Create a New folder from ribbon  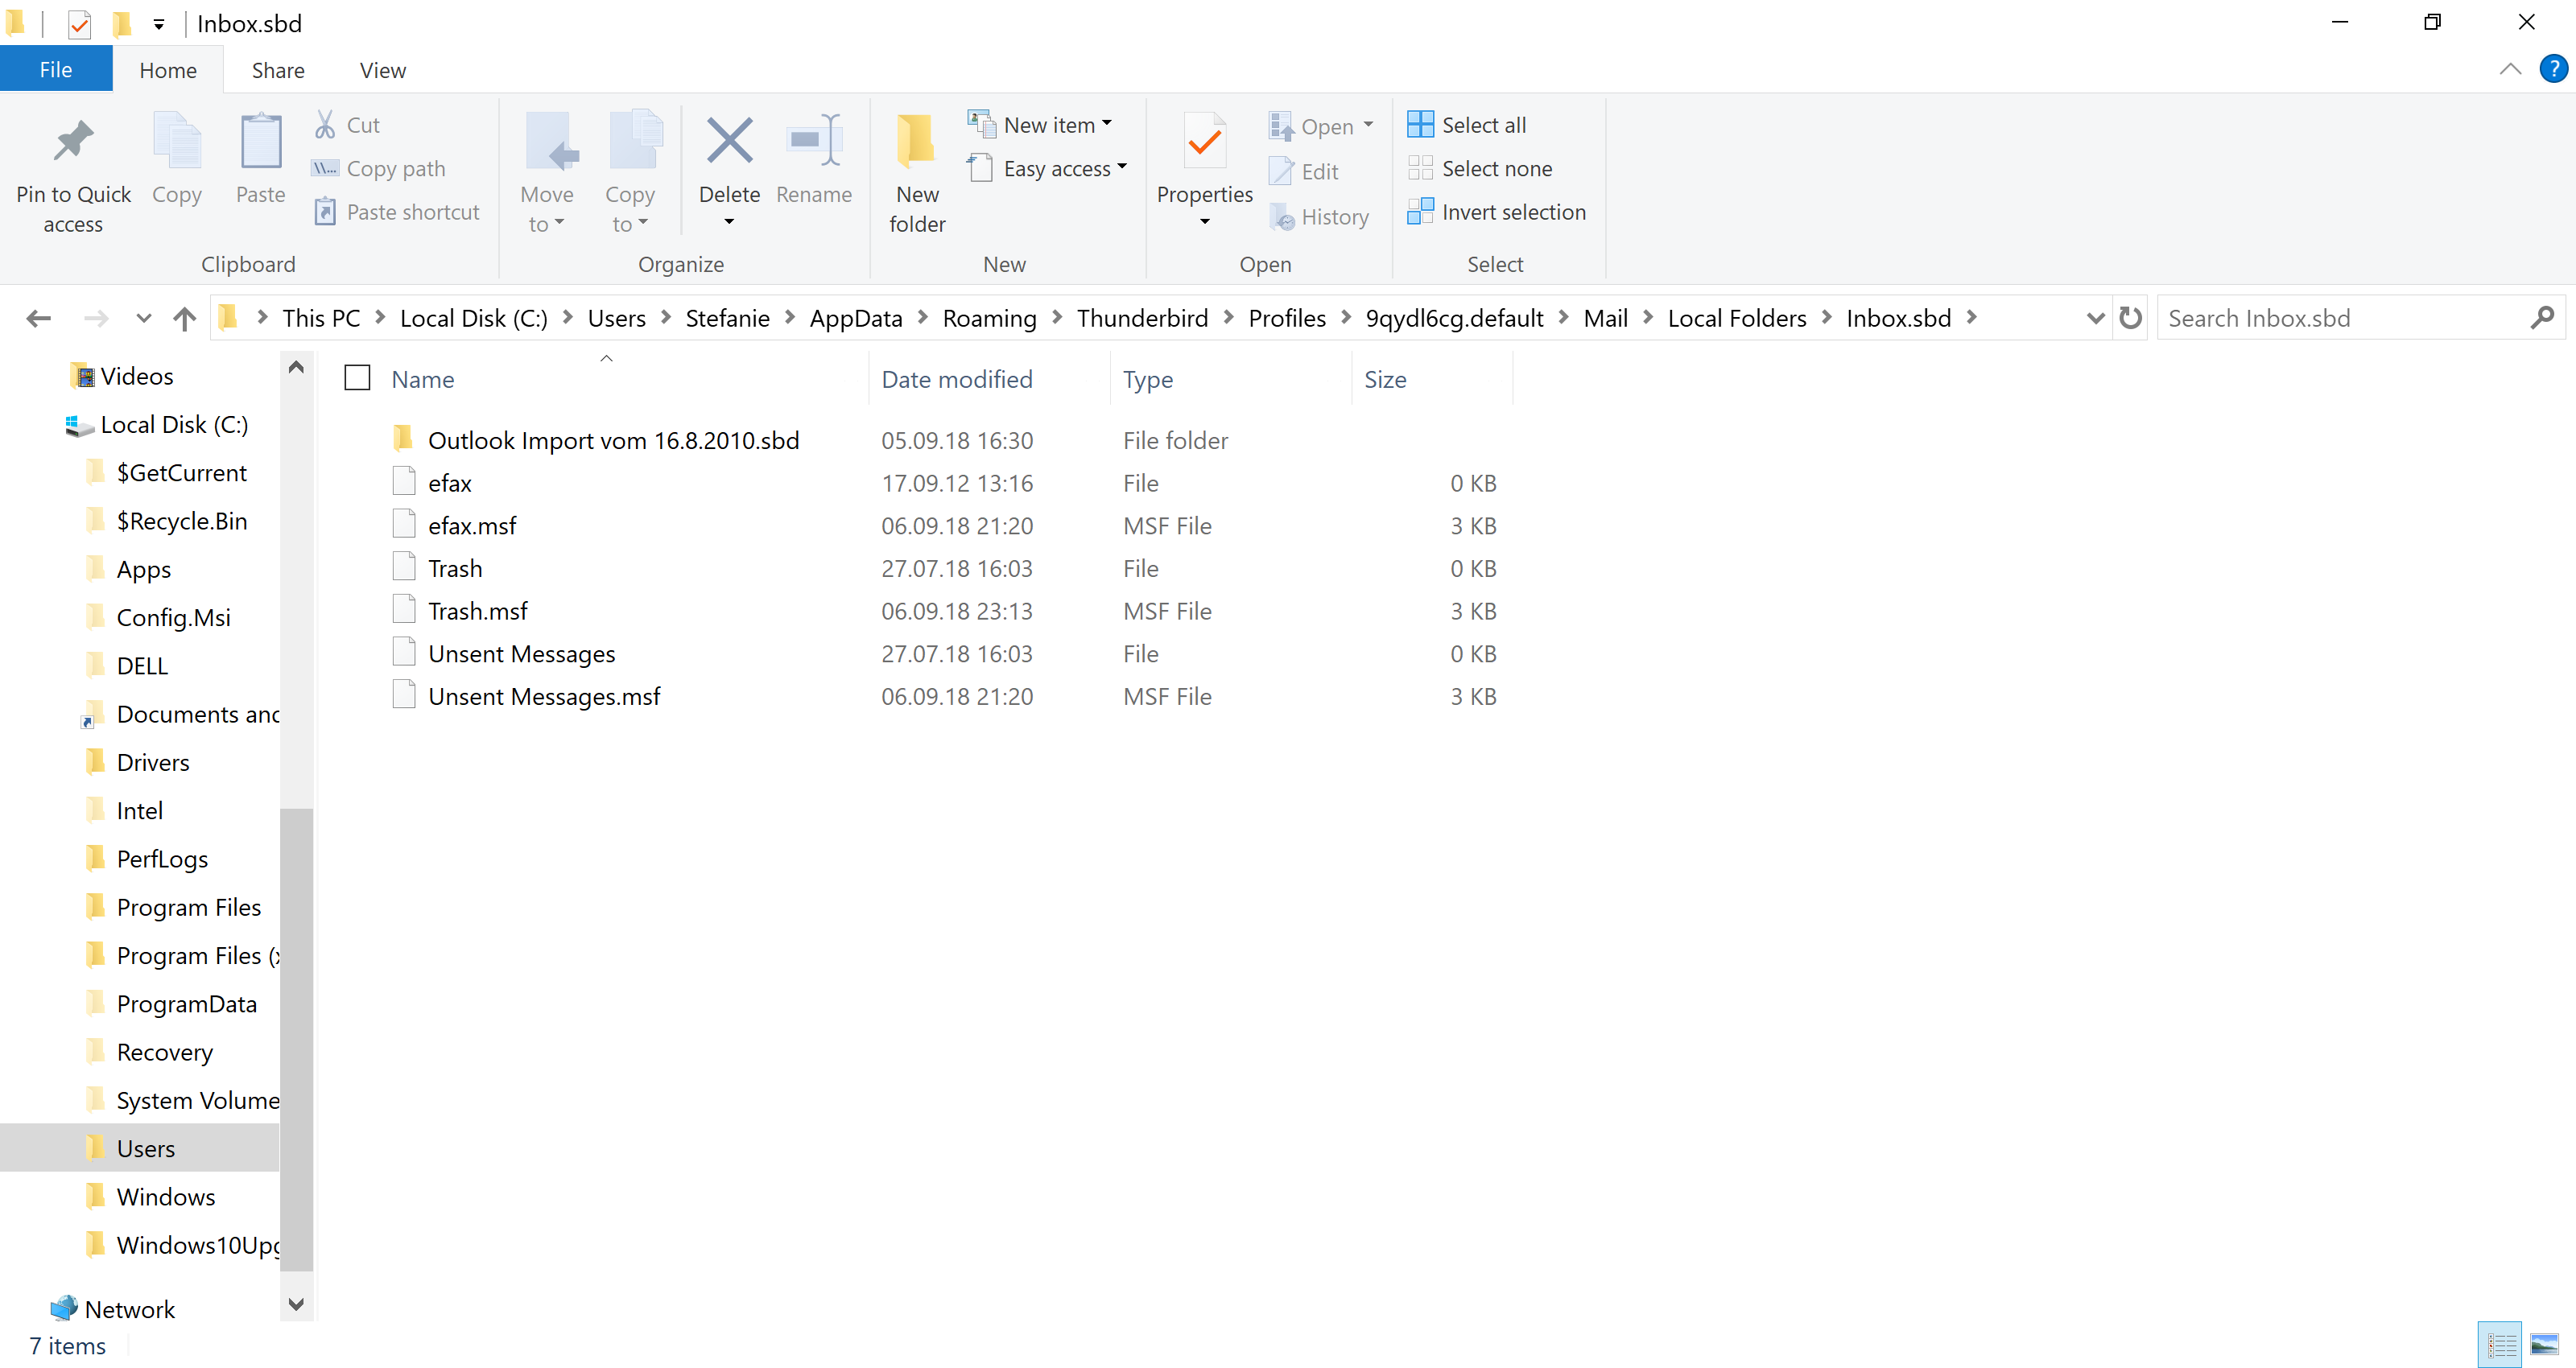pos(916,170)
